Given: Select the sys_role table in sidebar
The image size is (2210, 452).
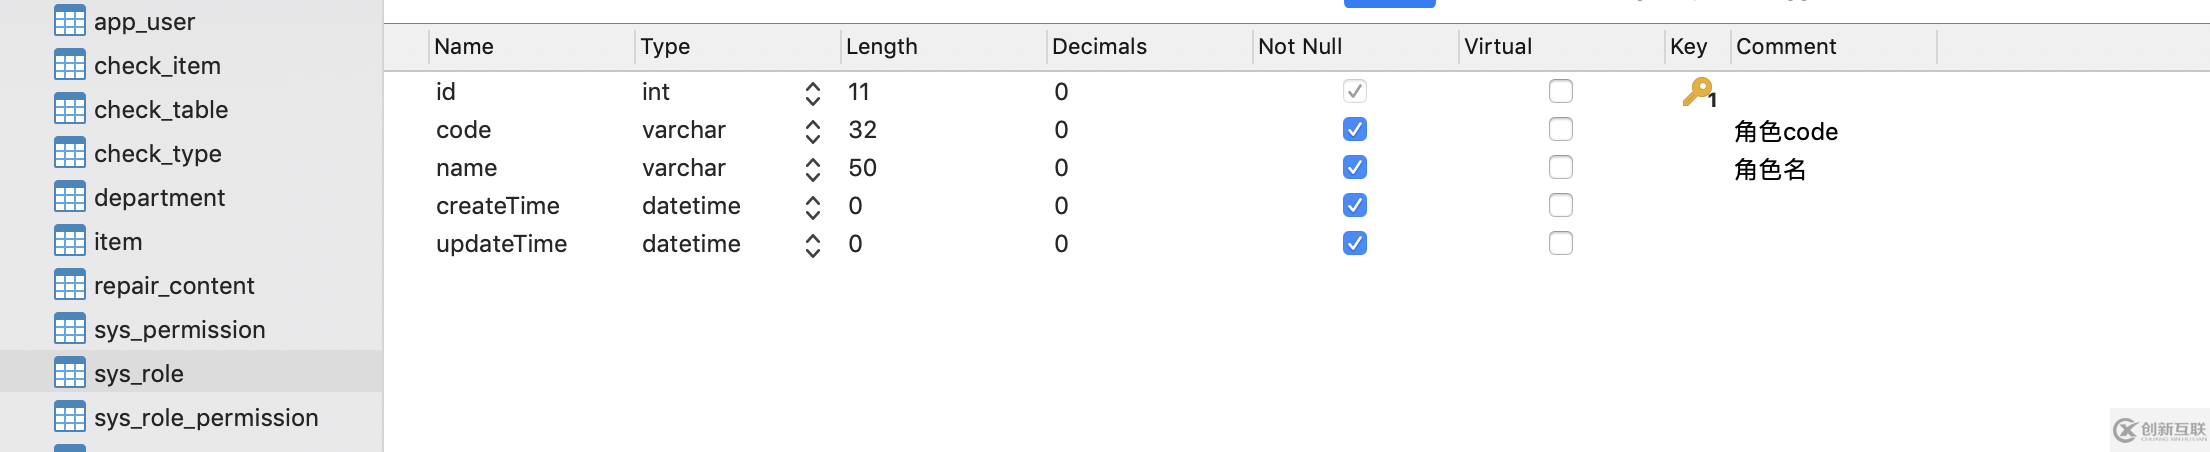Looking at the screenshot, I should pos(139,373).
